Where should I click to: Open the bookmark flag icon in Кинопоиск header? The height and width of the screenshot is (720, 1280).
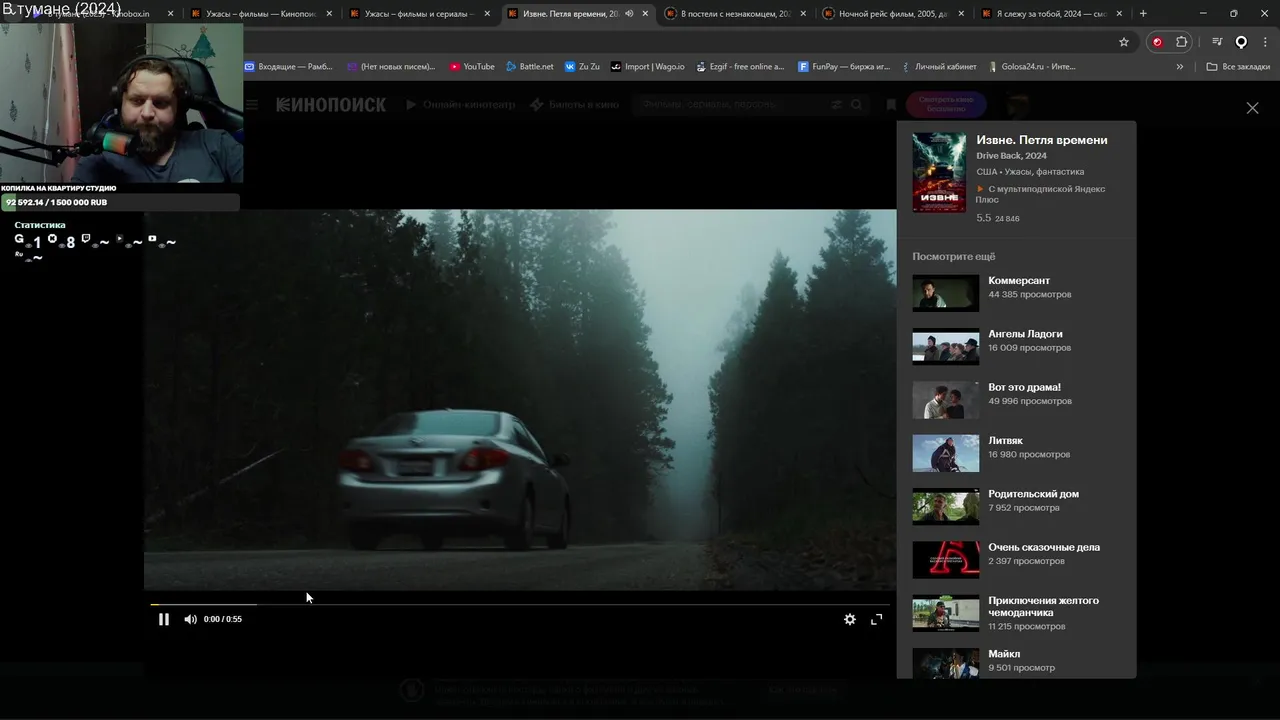[891, 105]
